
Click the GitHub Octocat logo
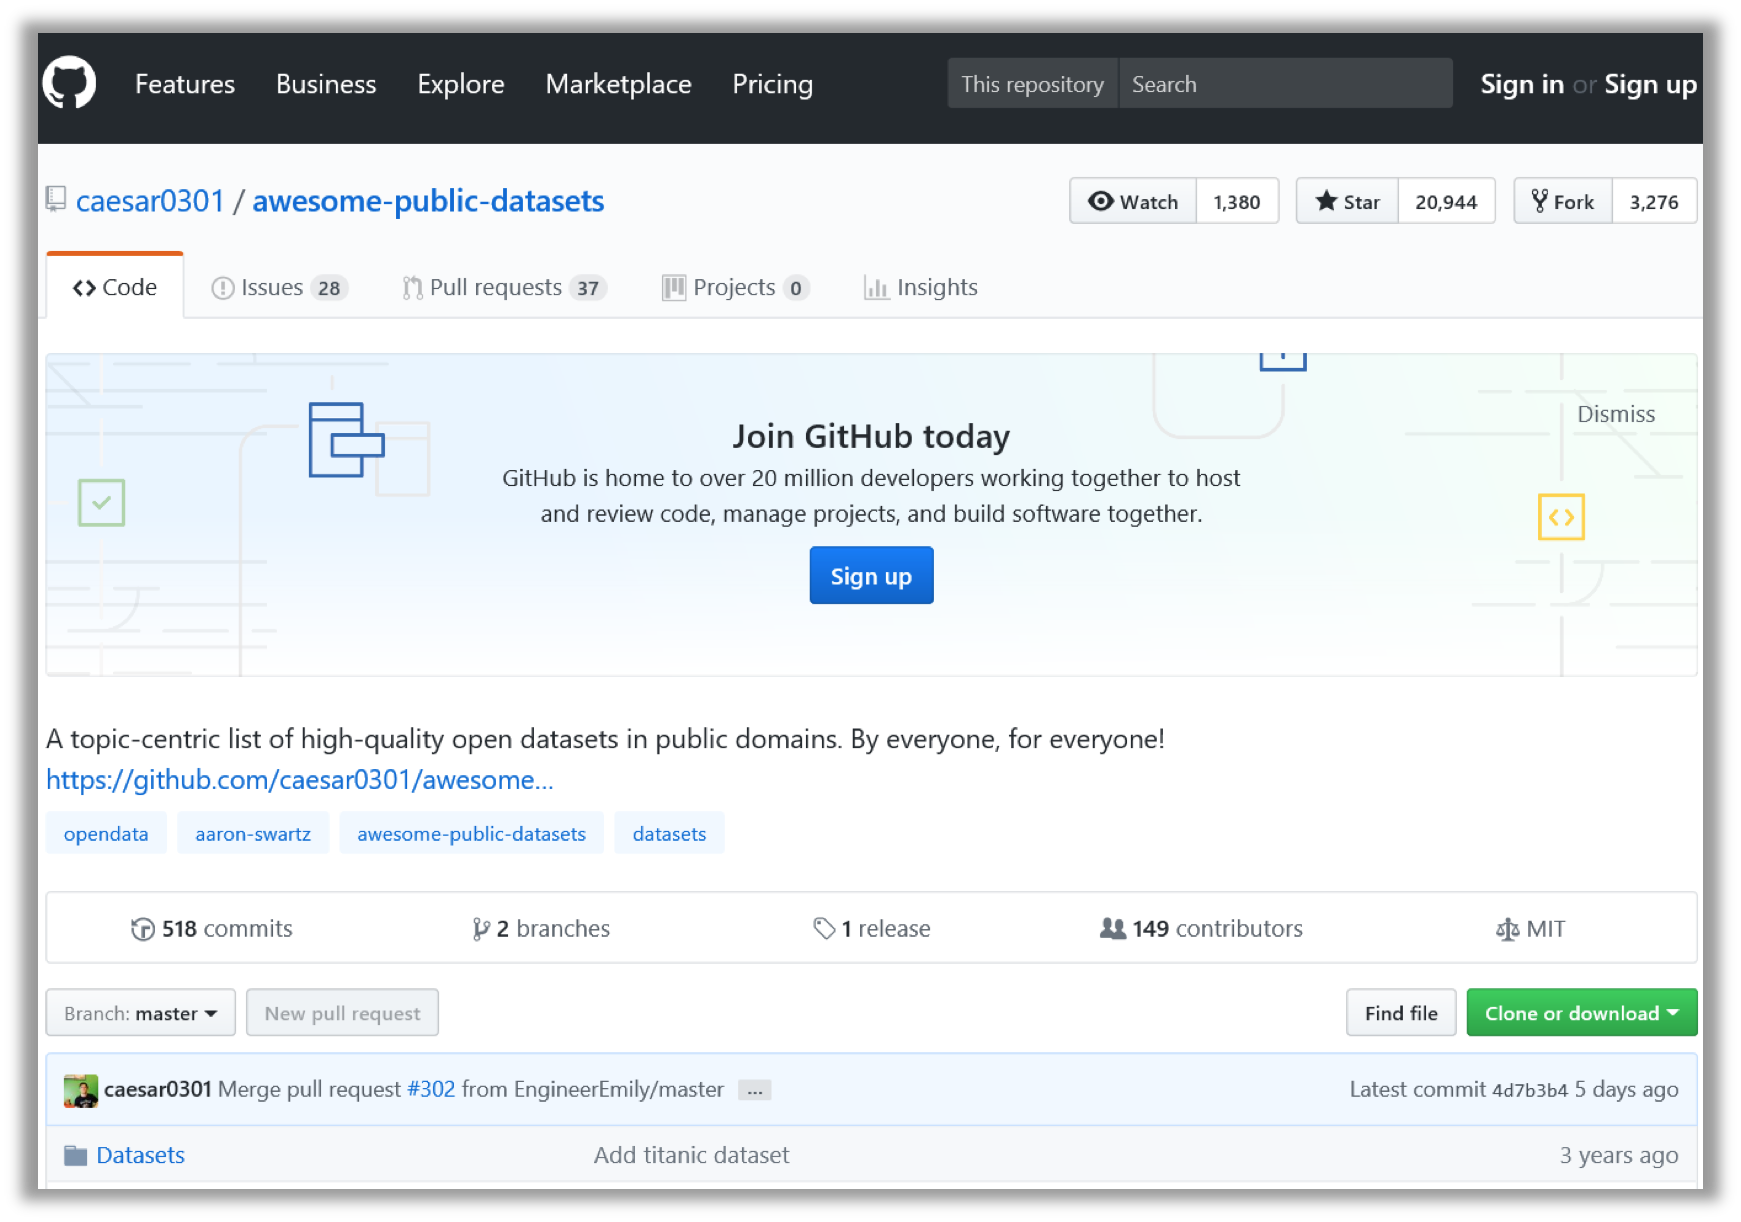pos(69,83)
